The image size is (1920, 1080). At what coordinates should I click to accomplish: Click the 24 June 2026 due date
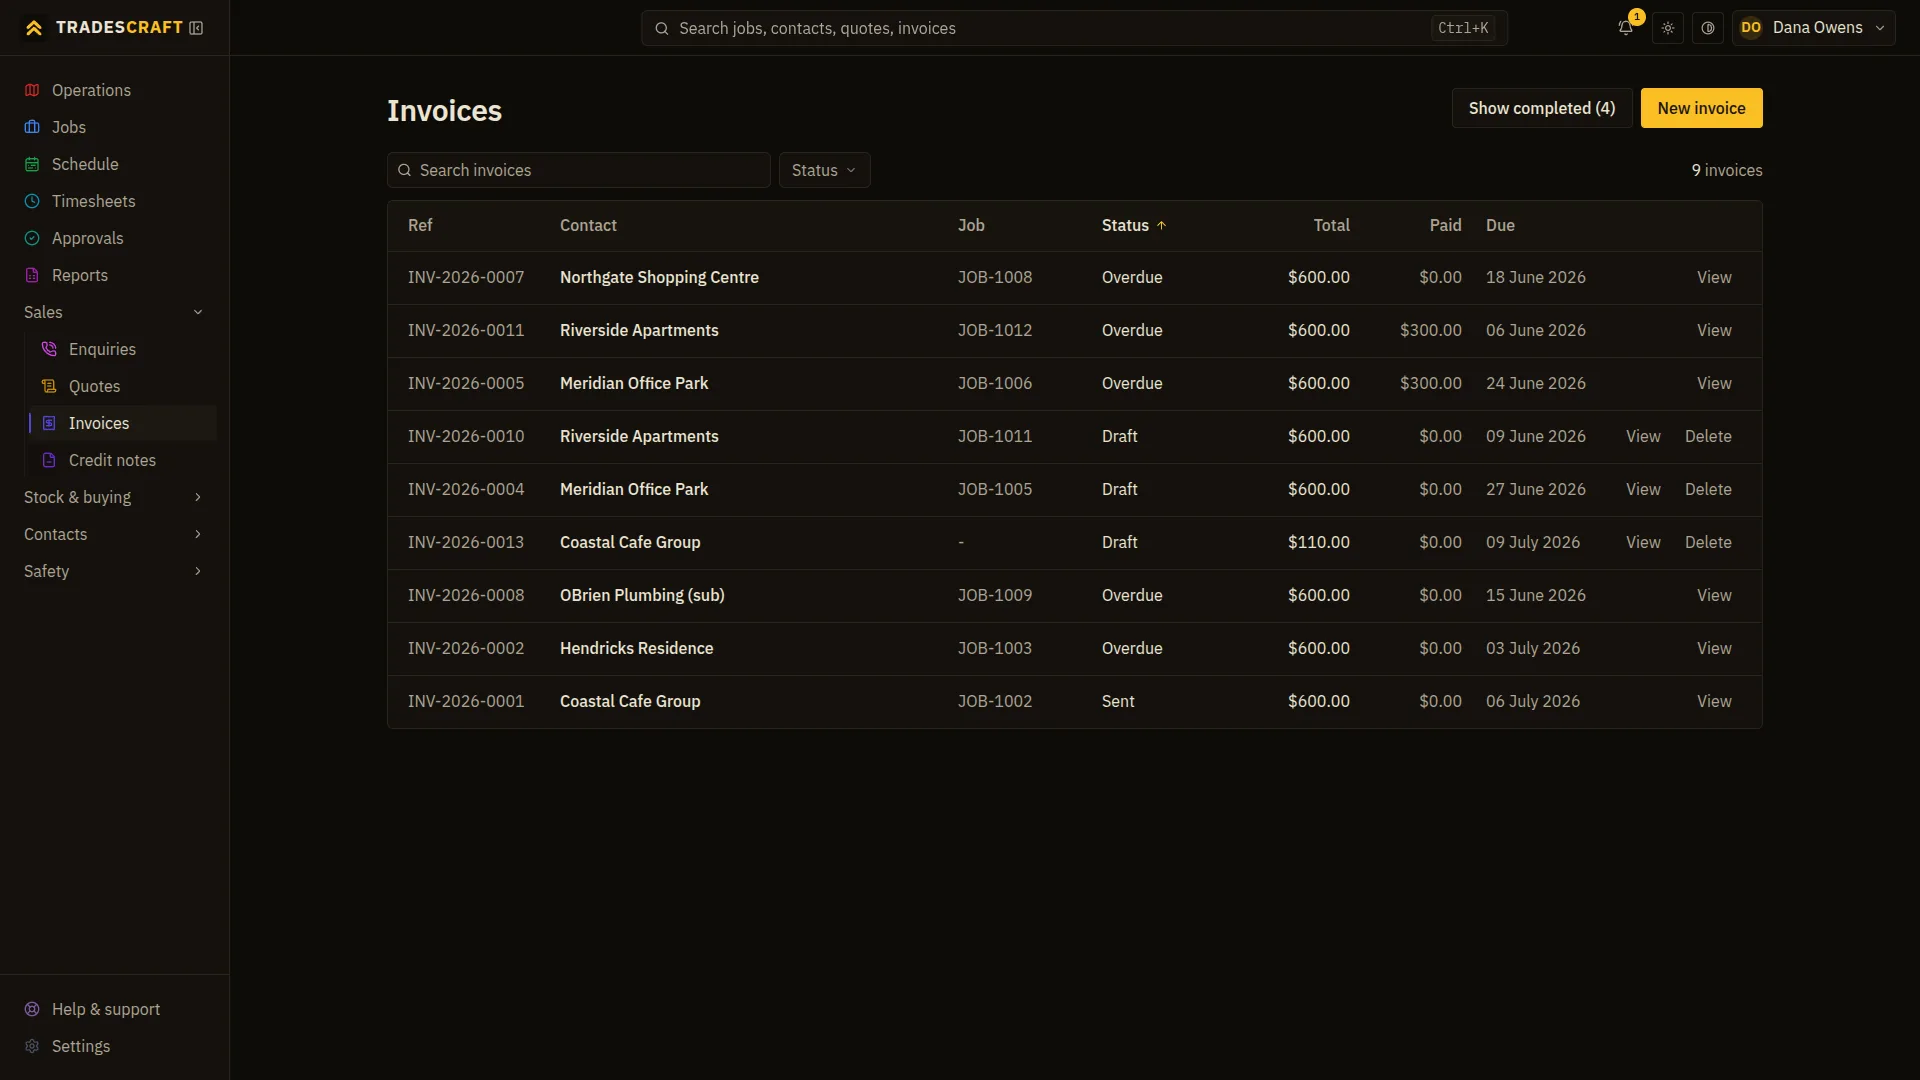pos(1535,383)
